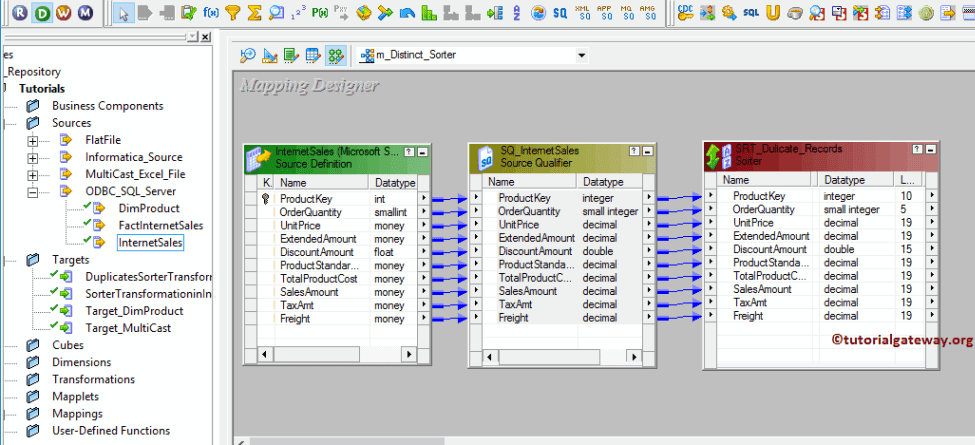The image size is (975, 445).
Task: Add a Sequence Generator 123 icon
Action: click(x=298, y=12)
